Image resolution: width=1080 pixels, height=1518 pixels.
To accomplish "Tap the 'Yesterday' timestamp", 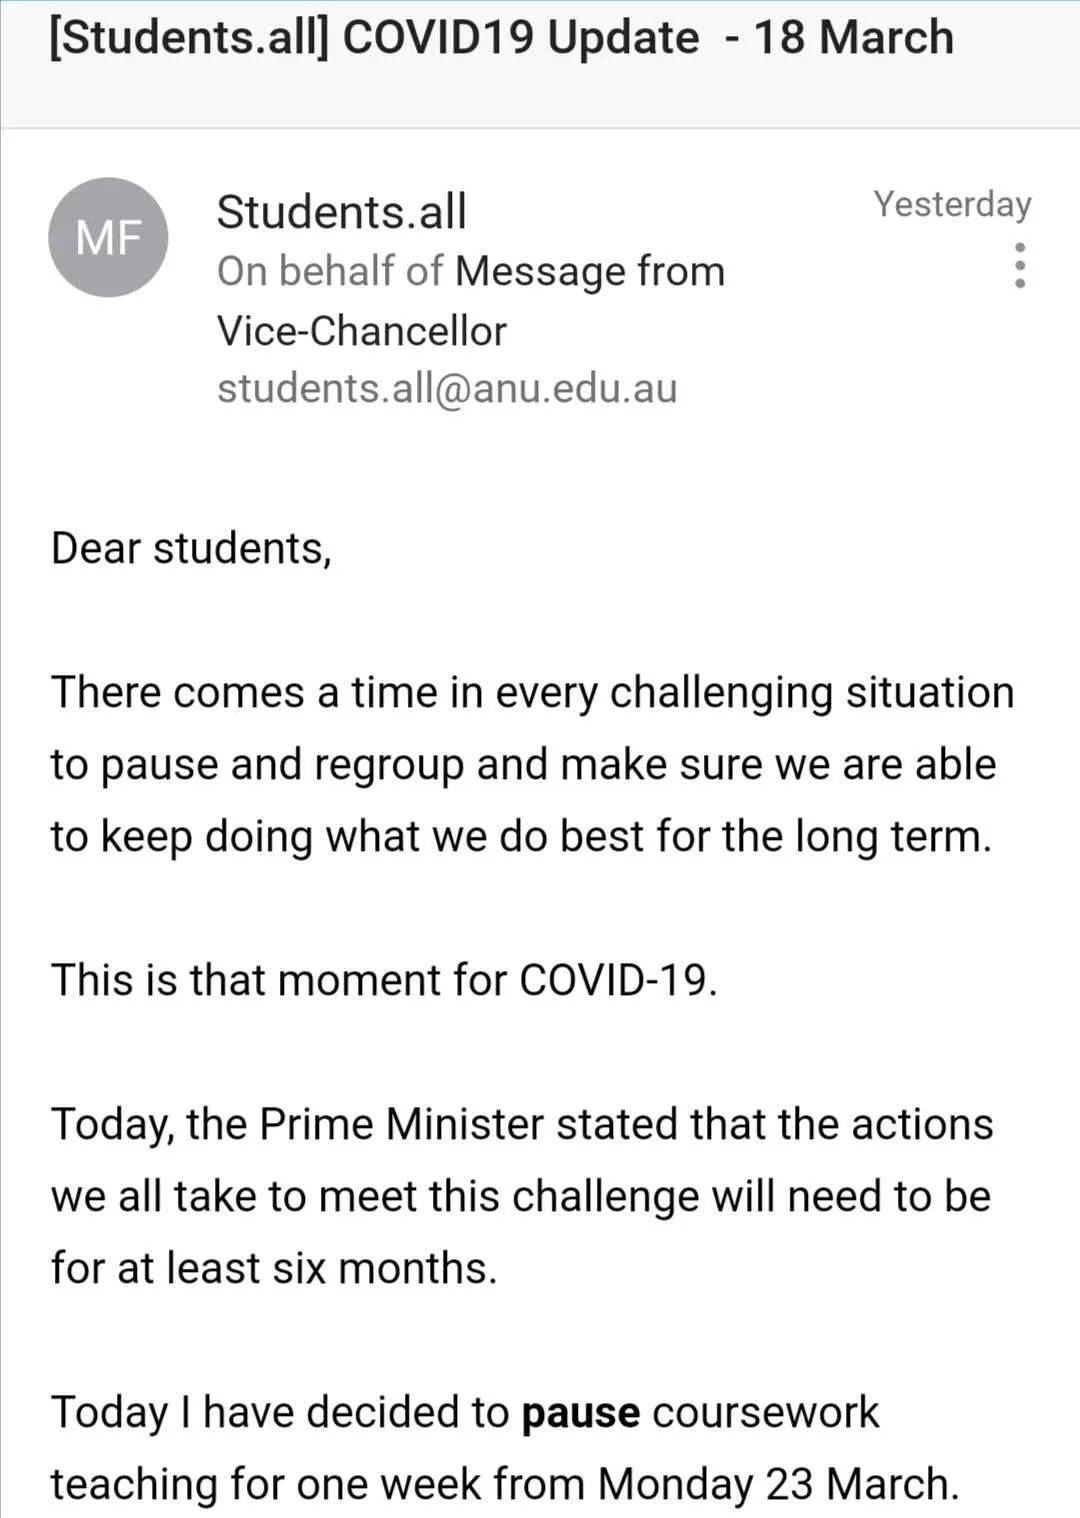I will tap(952, 204).
